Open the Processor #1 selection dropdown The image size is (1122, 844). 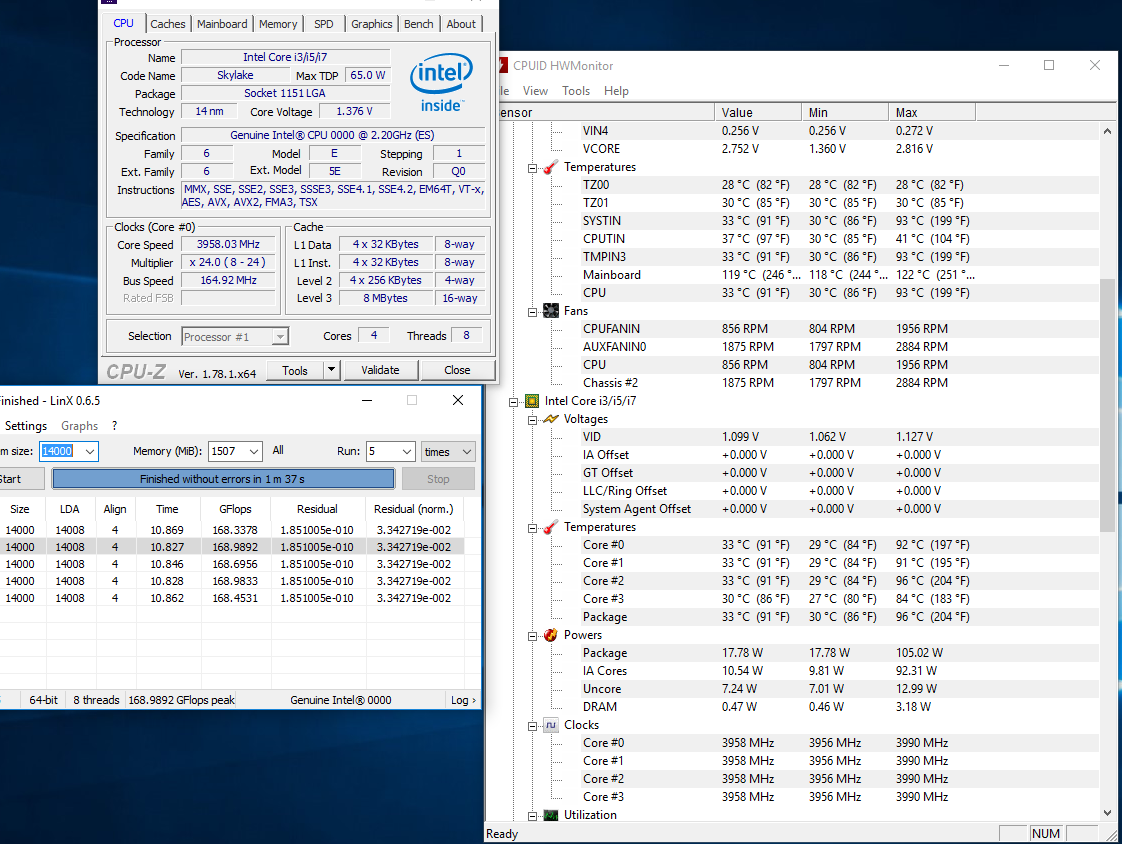(280, 336)
